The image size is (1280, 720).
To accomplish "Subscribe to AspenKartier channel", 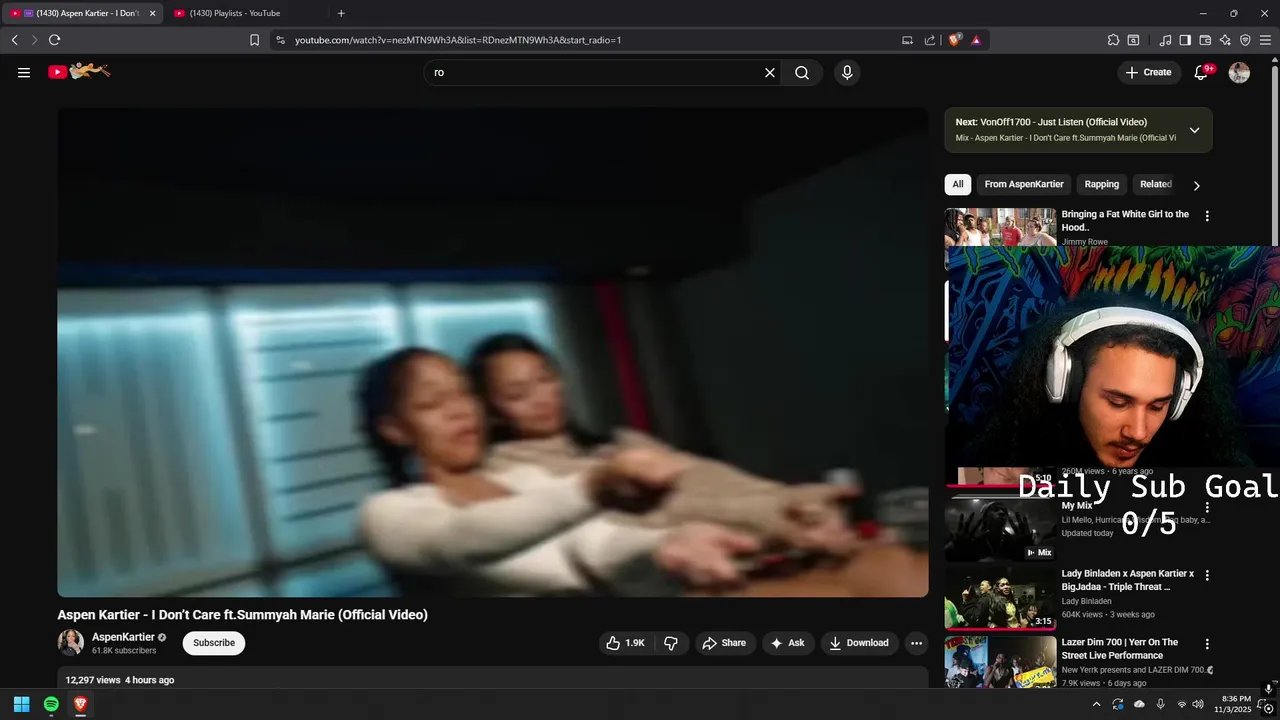I will pos(214,643).
